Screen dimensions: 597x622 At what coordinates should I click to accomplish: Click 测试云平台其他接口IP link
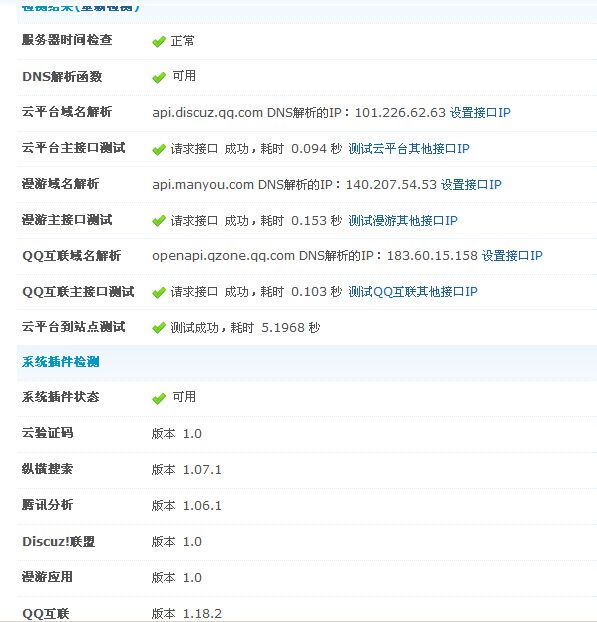click(x=409, y=149)
